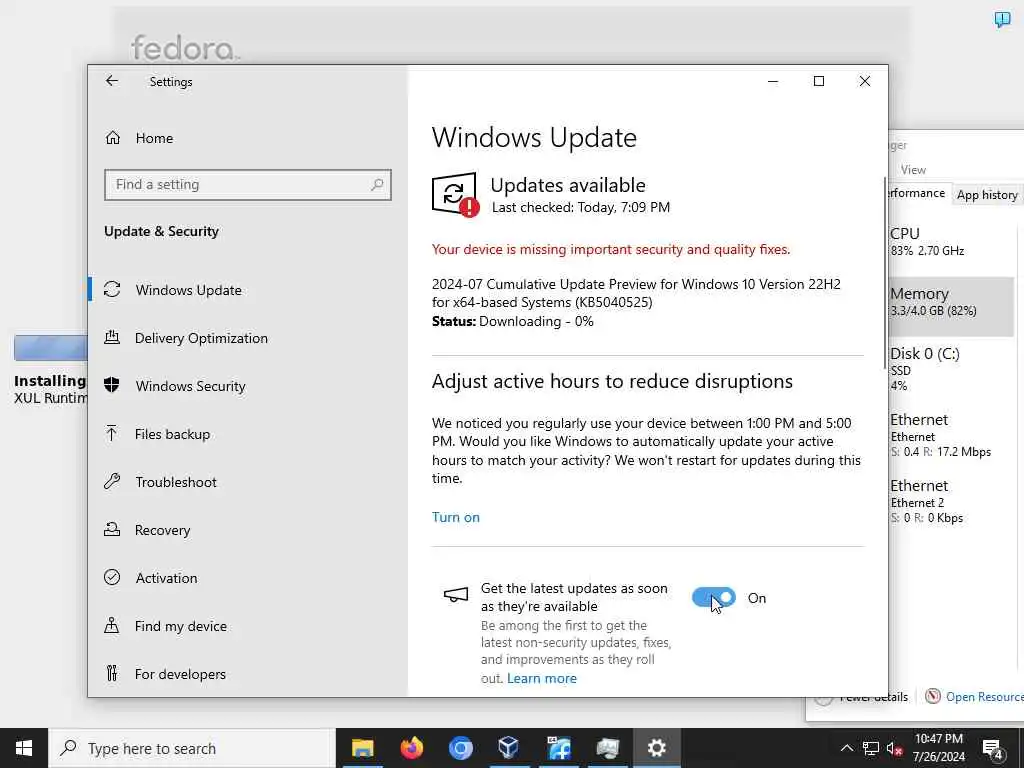This screenshot has height=768, width=1024.
Task: Switch to App history tab in Task Manager
Action: pyautogui.click(x=987, y=195)
